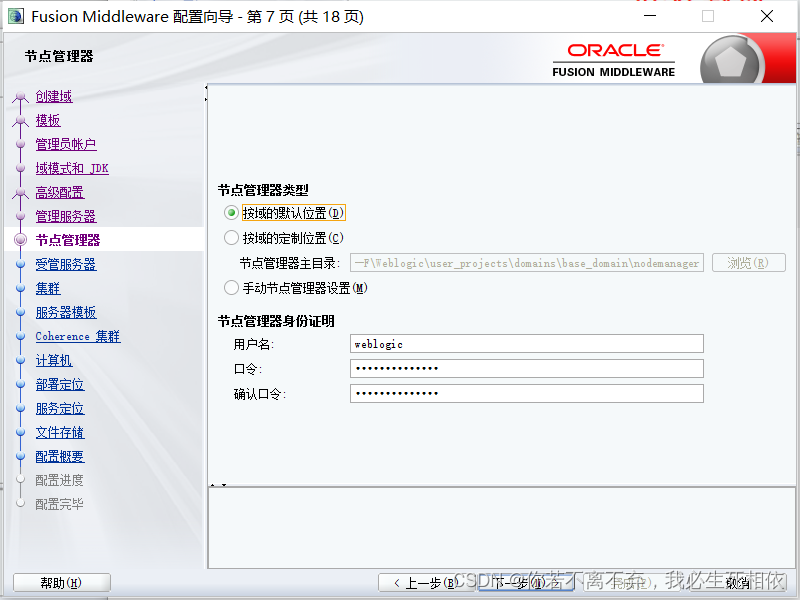Click the 计算机 step bullet icon
Screen dimensions: 800x600
[x=20, y=360]
